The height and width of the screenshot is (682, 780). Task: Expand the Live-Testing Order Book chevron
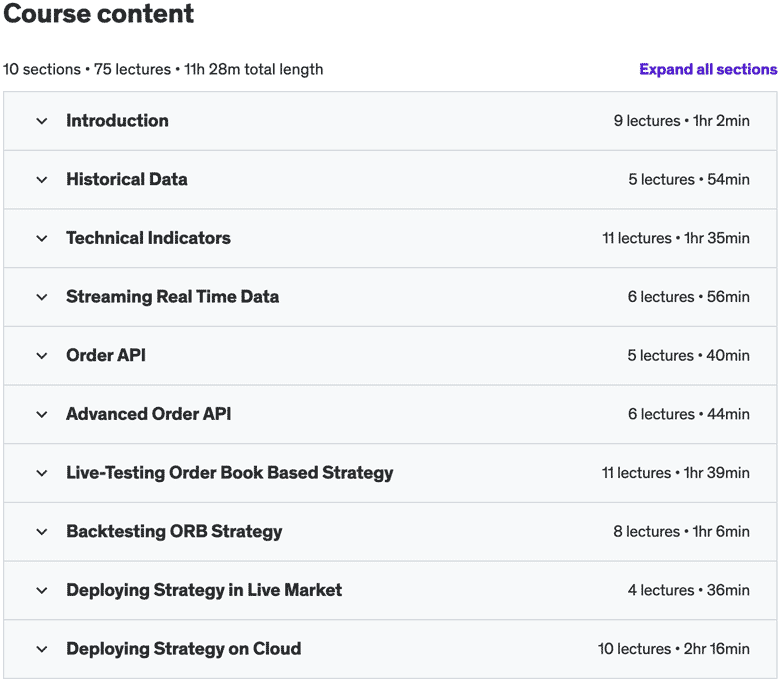42,473
